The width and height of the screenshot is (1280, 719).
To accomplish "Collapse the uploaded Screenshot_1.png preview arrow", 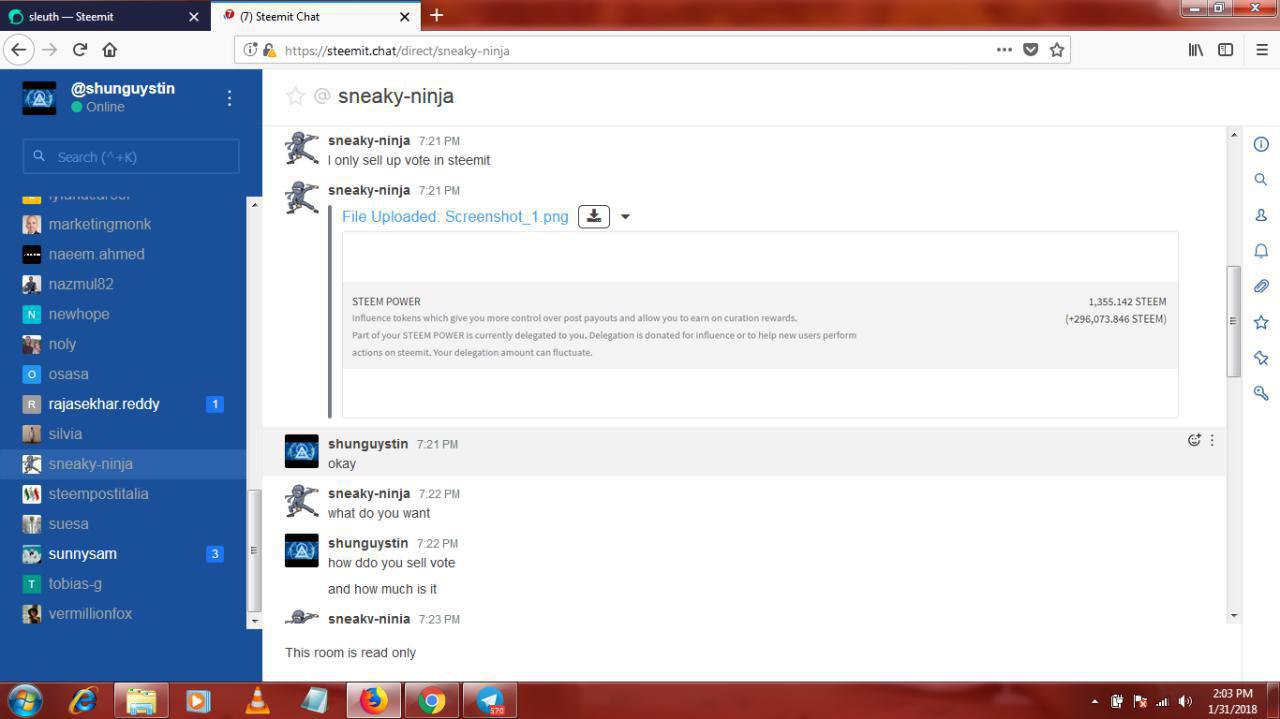I will click(x=625, y=217).
